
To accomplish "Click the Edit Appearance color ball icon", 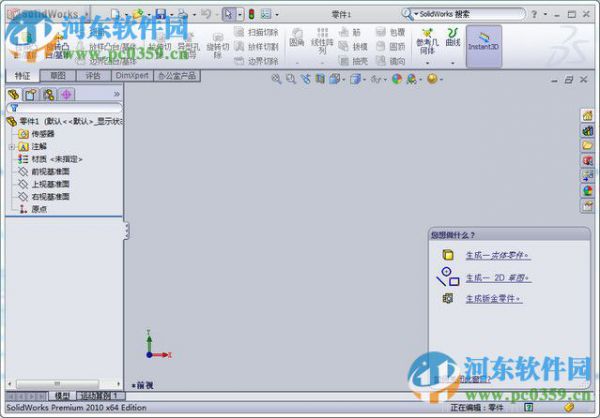I will [397, 79].
